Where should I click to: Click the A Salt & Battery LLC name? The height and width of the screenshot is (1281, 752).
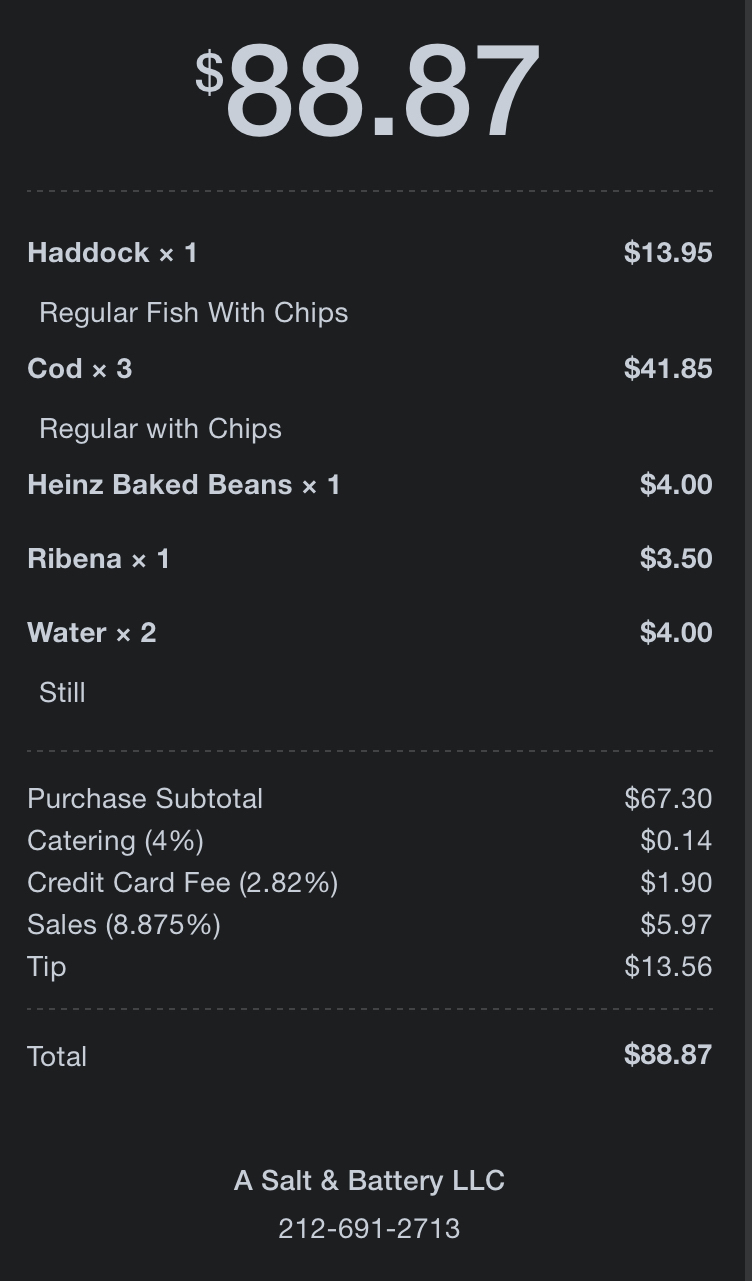369,1181
